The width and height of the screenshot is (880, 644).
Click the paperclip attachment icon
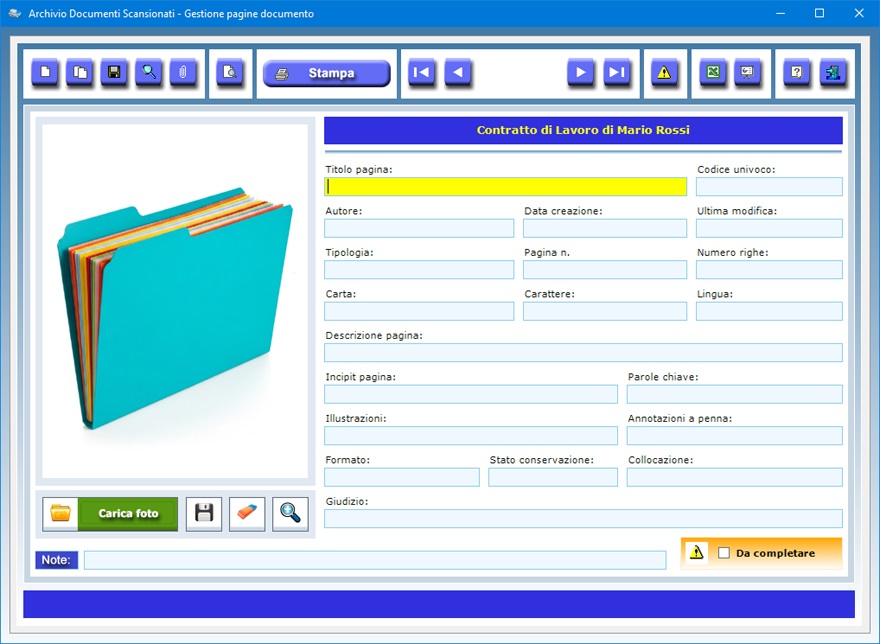point(183,73)
